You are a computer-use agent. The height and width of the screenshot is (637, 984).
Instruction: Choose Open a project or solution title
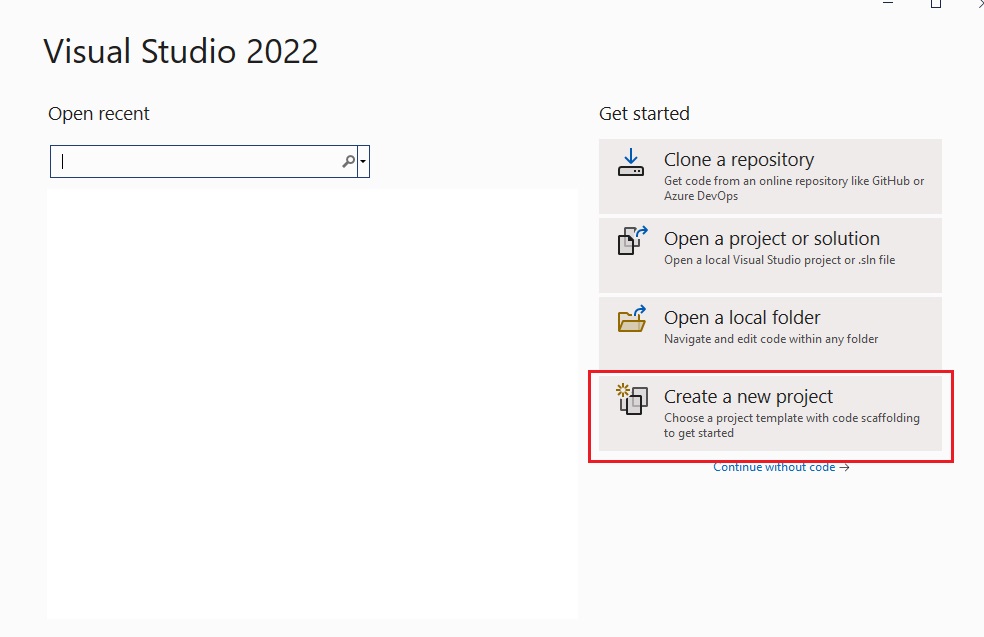pyautogui.click(x=771, y=238)
